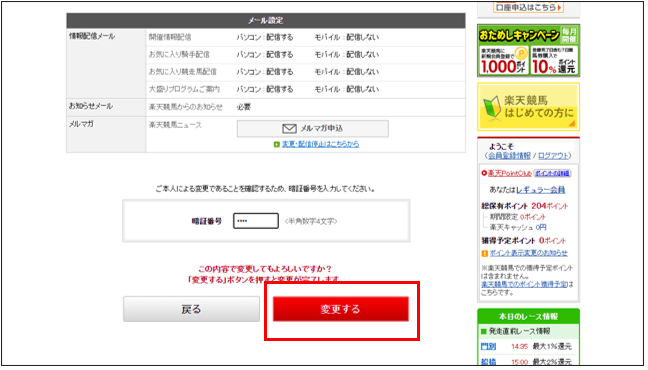The height and width of the screenshot is (370, 648).
Task: Click the 開催情報配信 row label
Action: coord(170,37)
